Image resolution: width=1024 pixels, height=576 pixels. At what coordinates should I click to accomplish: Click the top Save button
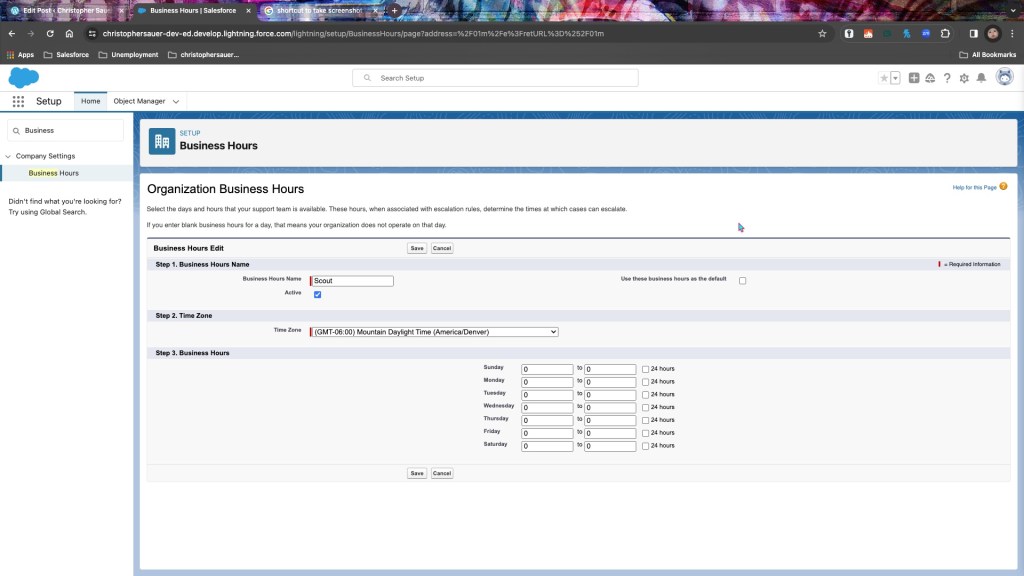[417, 248]
